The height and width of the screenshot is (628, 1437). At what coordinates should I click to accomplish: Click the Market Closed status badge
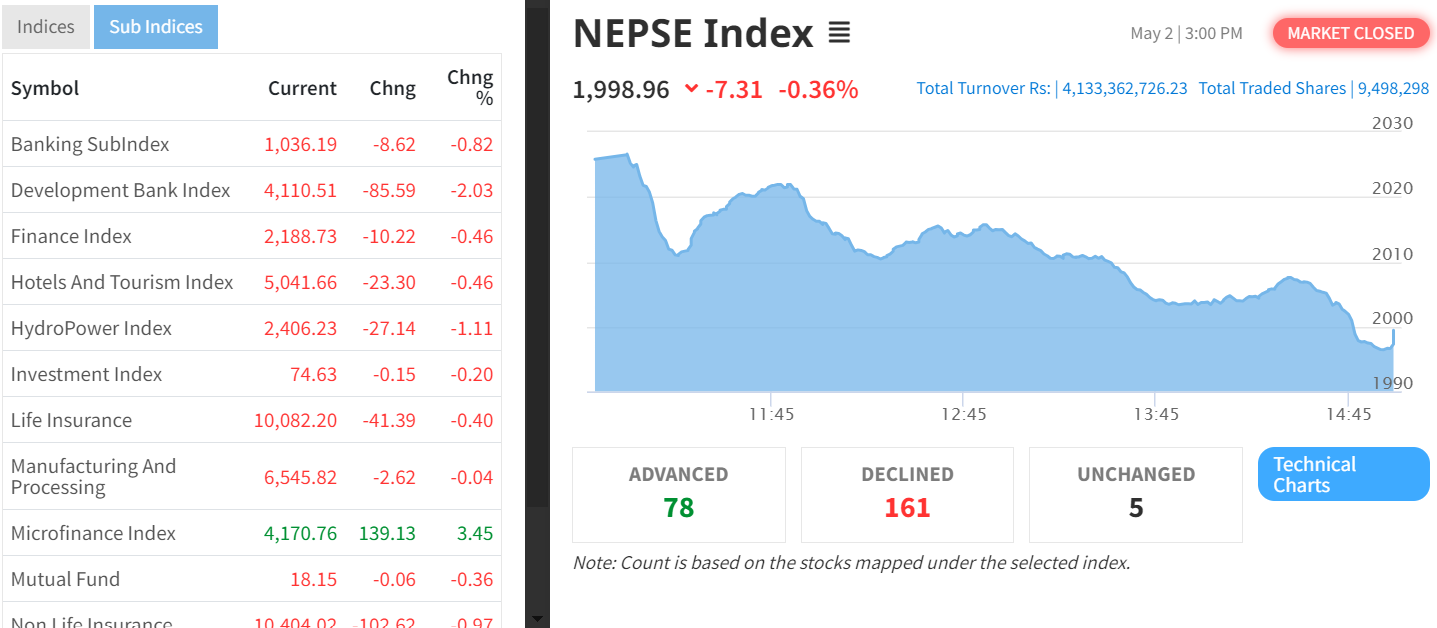1350,33
